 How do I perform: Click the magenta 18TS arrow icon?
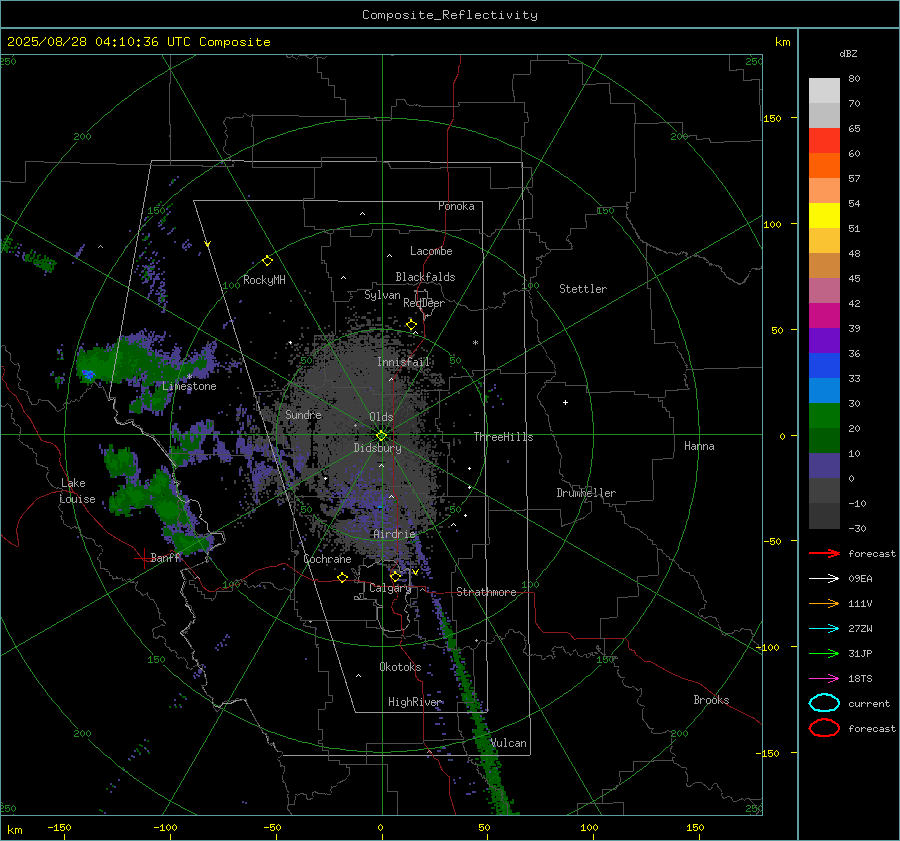coord(824,679)
